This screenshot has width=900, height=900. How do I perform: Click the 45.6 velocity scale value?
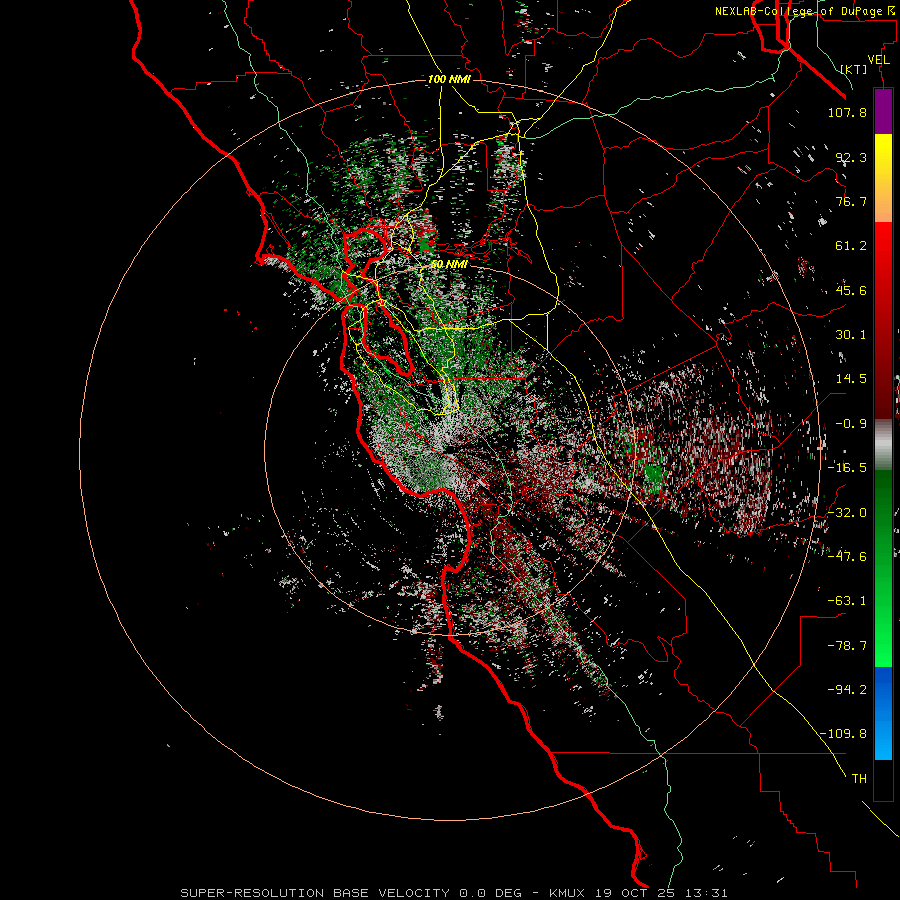(851, 290)
